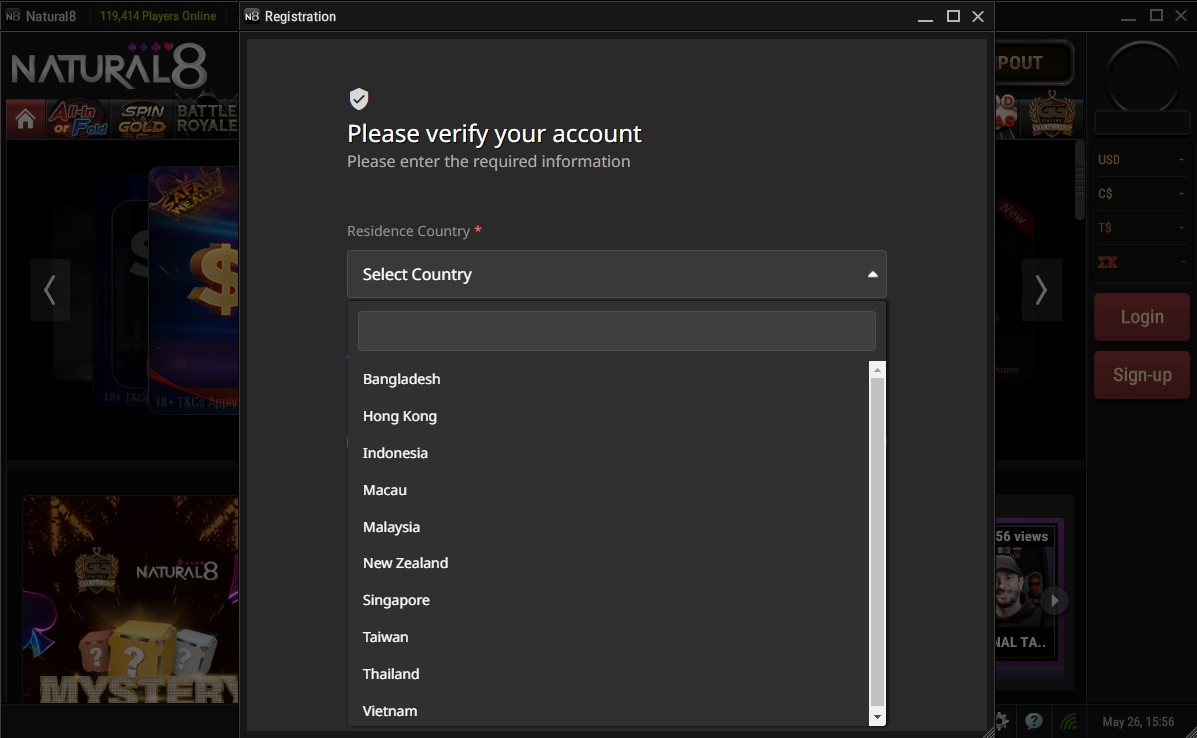Open the All-In or Fold game icon
Viewport: 1197px width, 738px height.
[78, 119]
